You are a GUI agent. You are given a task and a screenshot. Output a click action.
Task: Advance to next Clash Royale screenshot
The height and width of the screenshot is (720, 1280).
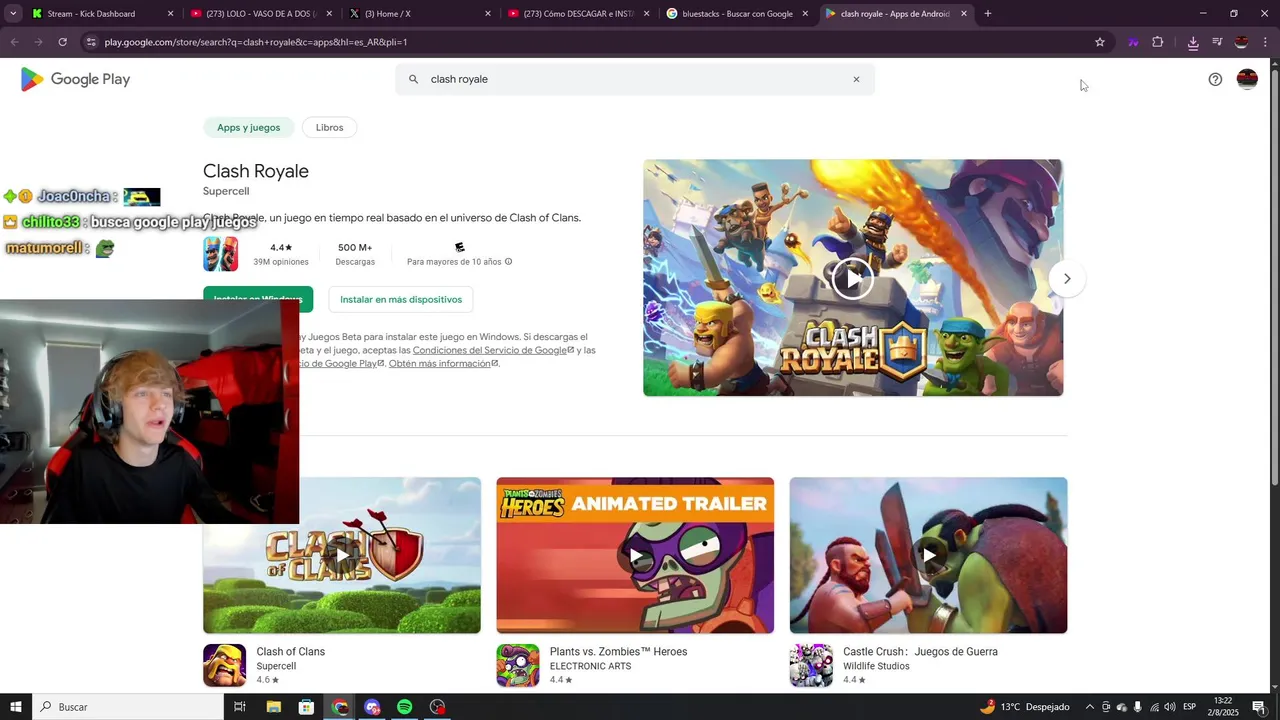[1067, 279]
